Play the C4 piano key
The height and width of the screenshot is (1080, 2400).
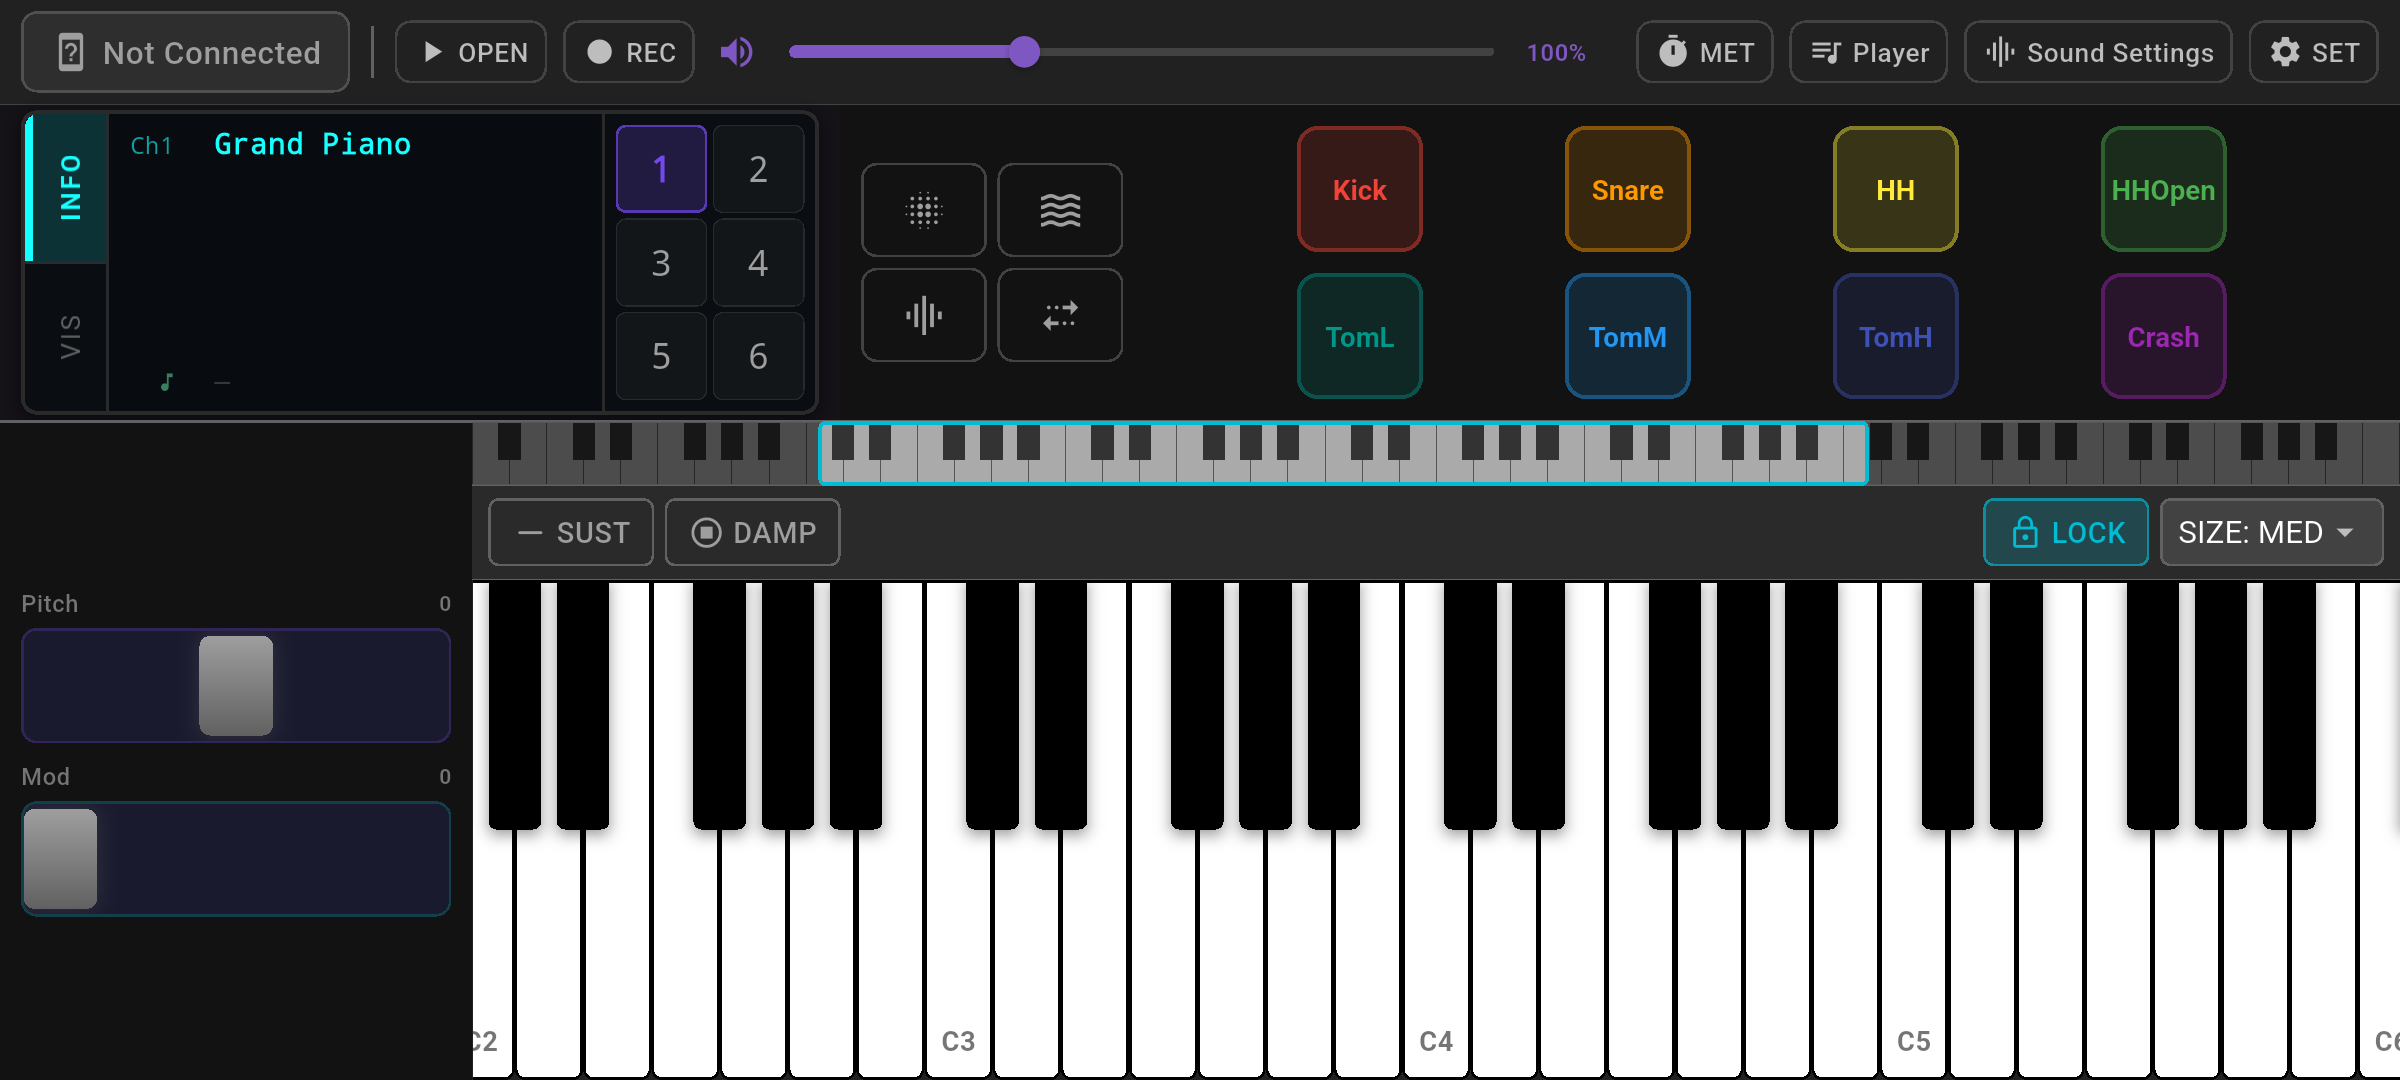tap(1436, 950)
